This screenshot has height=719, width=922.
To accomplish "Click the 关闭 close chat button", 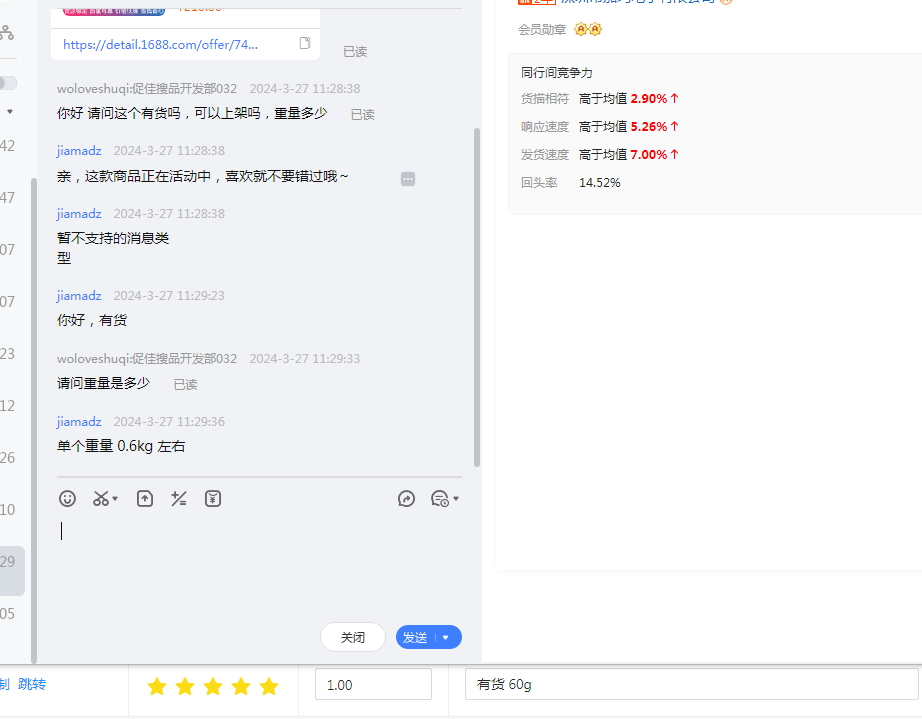I will tap(353, 637).
